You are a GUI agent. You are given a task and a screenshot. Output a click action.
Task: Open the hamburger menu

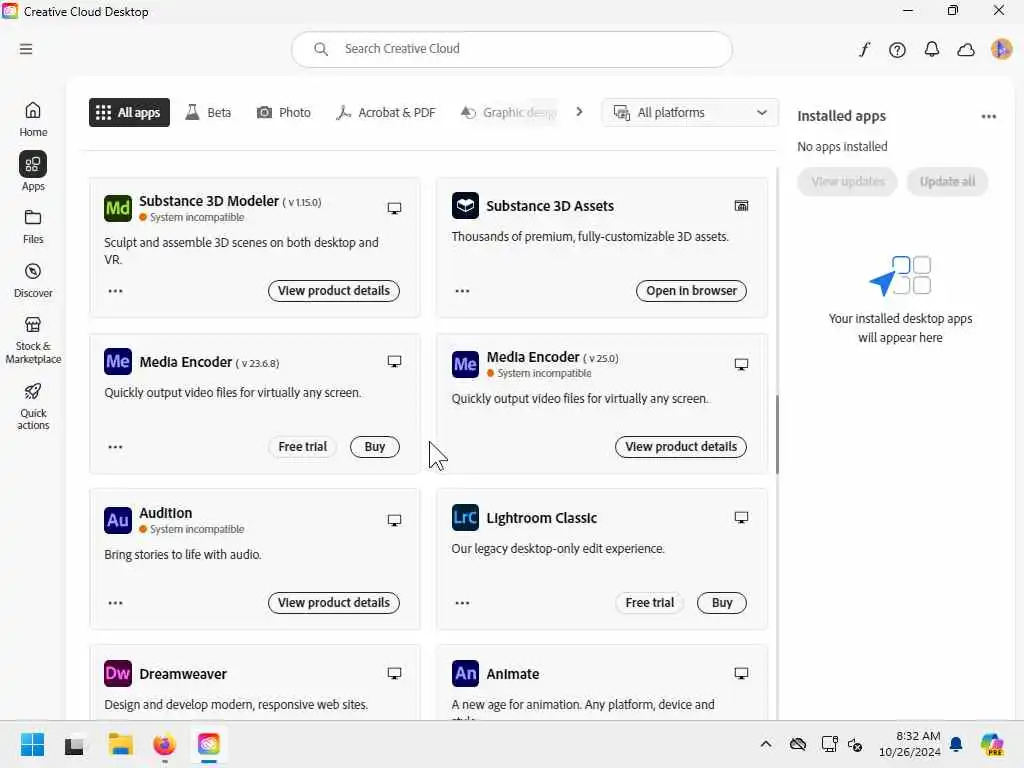coord(26,49)
